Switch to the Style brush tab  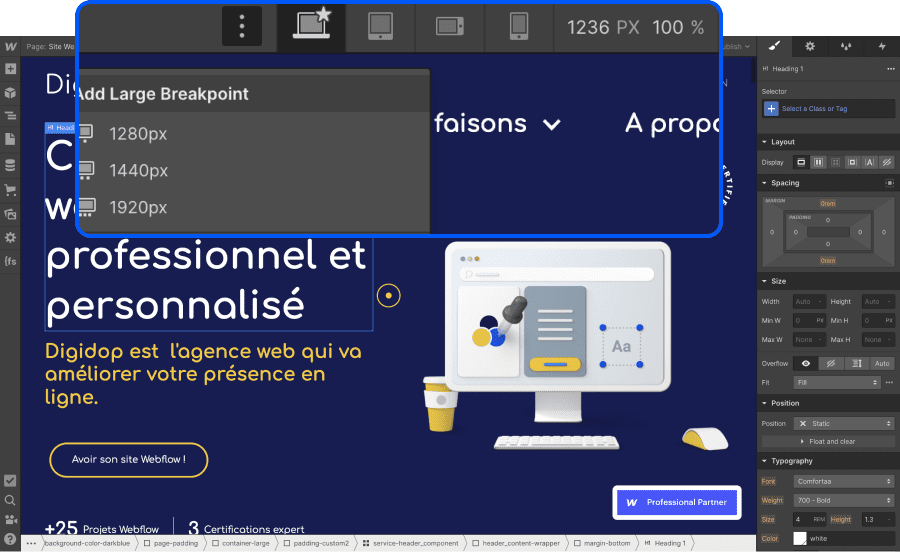[x=774, y=46]
